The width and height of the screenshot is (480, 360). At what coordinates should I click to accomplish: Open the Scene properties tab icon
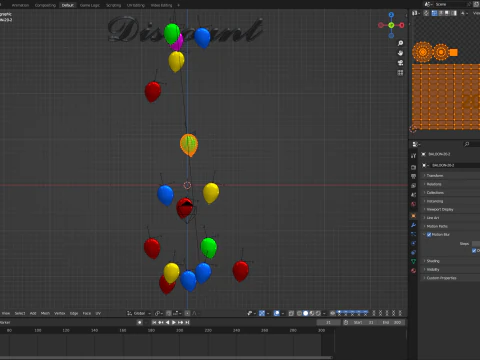point(414,195)
